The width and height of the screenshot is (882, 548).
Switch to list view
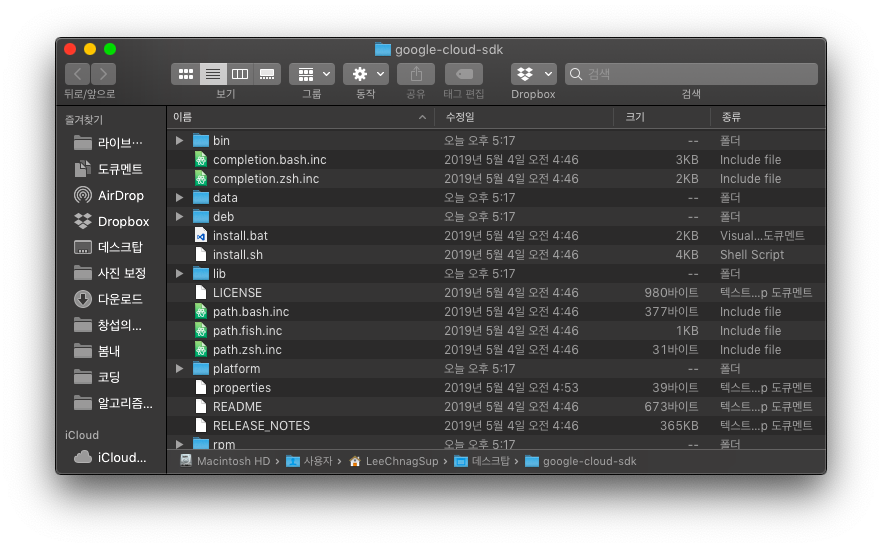pos(213,74)
